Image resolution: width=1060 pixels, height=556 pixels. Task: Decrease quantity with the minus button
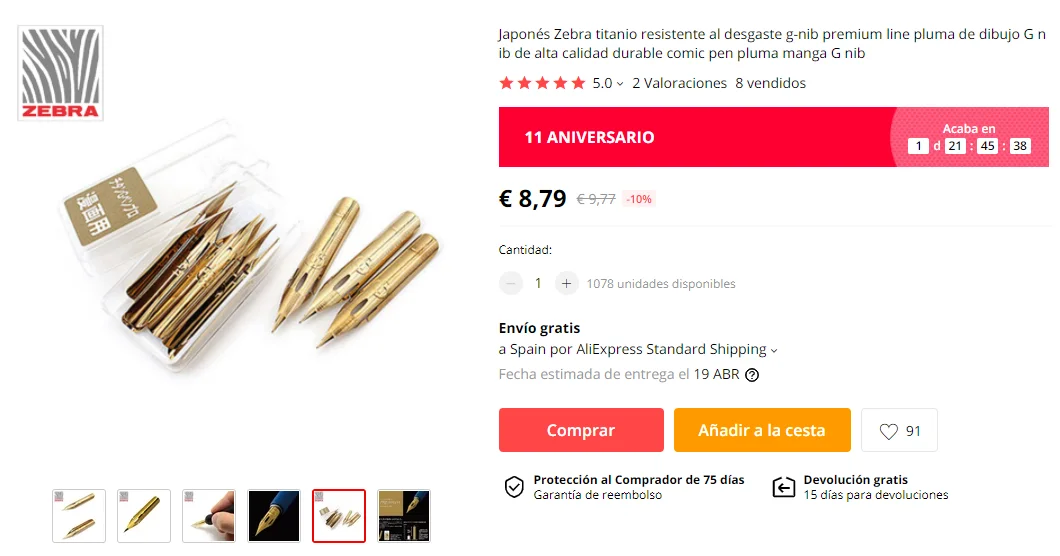[x=511, y=283]
